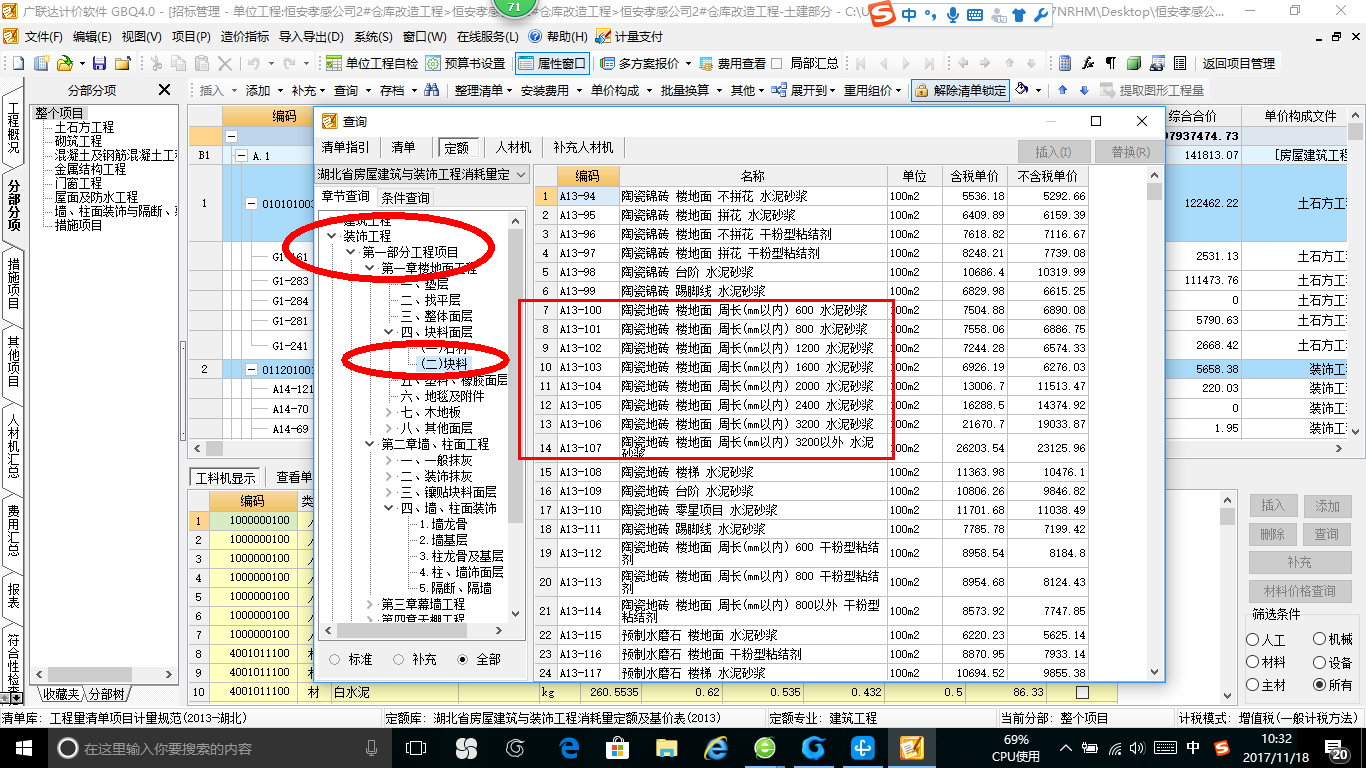Select 全部 radio button in query dialog
The height and width of the screenshot is (768, 1366).
pyautogui.click(x=463, y=660)
